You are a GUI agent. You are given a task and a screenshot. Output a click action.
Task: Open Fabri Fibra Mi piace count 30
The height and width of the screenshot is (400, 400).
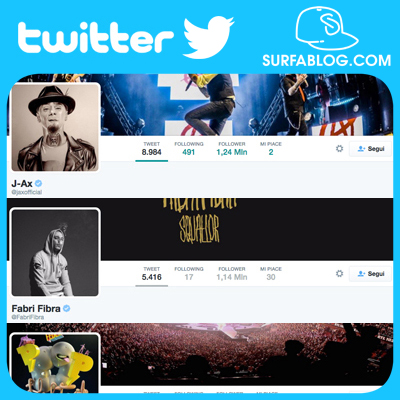click(271, 274)
